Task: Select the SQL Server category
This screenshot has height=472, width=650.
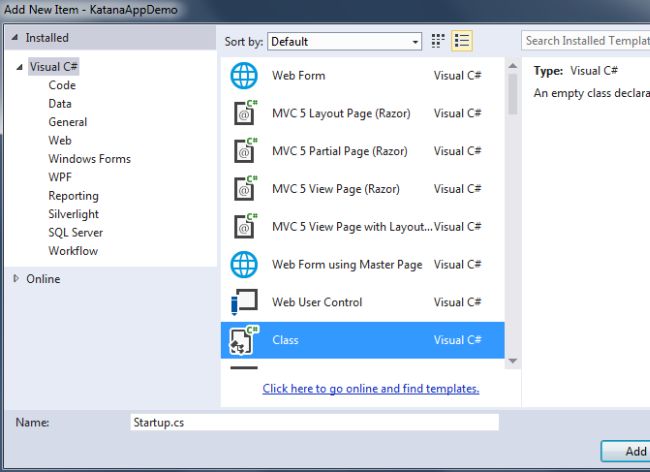Action: click(x=75, y=232)
